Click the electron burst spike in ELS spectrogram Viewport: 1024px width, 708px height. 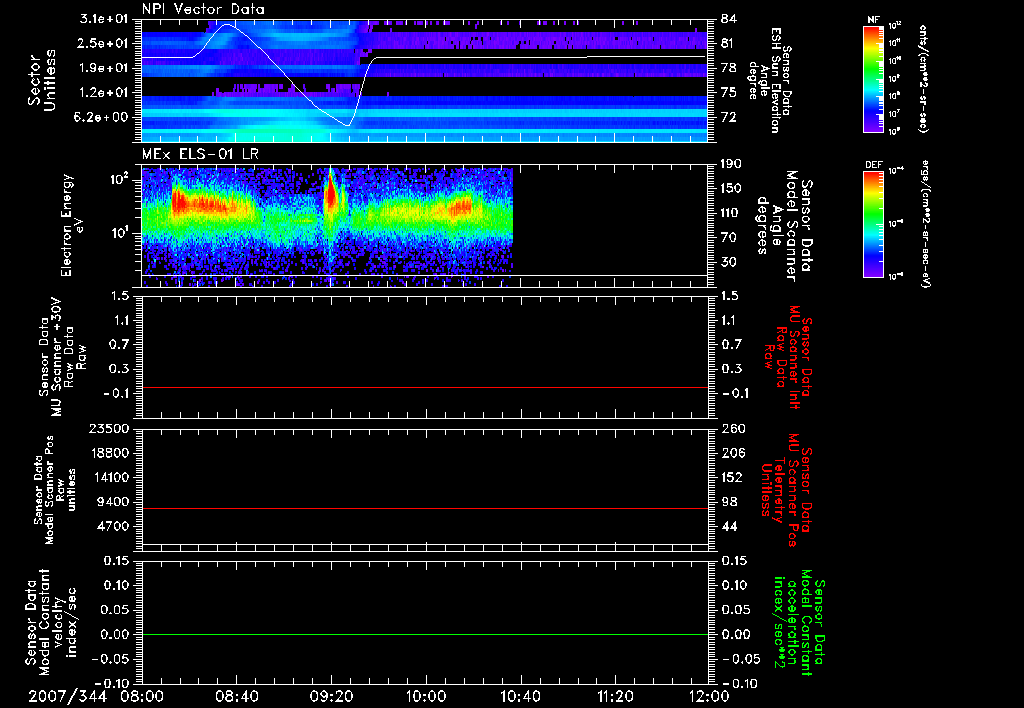[x=331, y=195]
